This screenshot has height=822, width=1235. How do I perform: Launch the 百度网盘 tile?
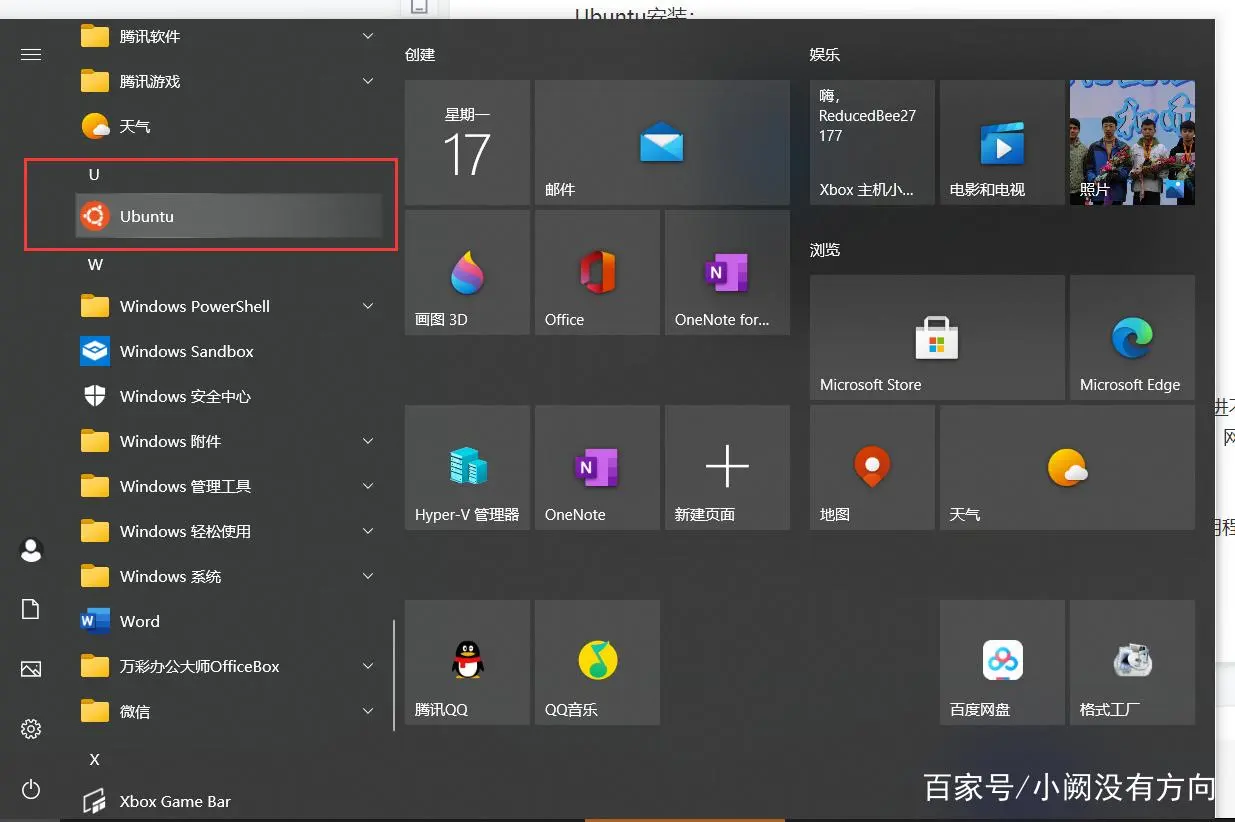[1002, 662]
